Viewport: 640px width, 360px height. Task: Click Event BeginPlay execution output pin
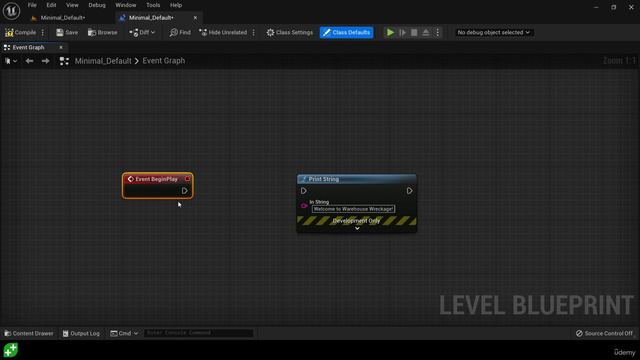click(x=184, y=191)
